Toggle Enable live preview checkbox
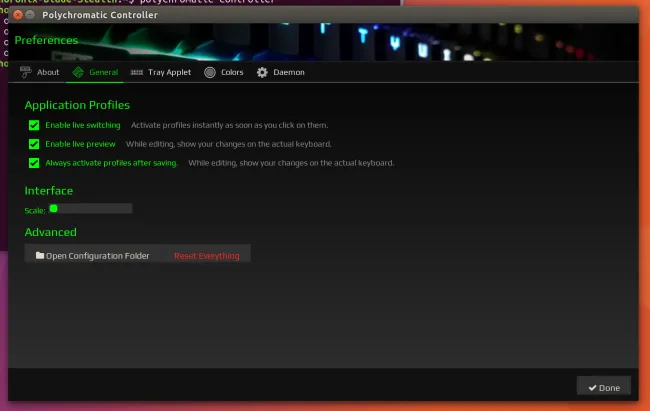The width and height of the screenshot is (650, 411). point(34,144)
